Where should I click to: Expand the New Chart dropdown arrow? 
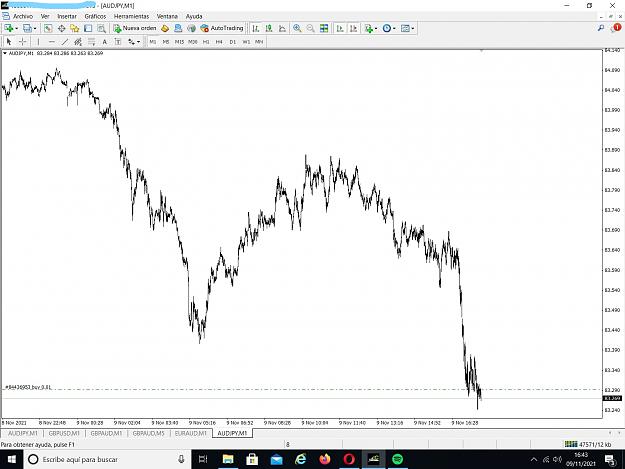[16, 28]
